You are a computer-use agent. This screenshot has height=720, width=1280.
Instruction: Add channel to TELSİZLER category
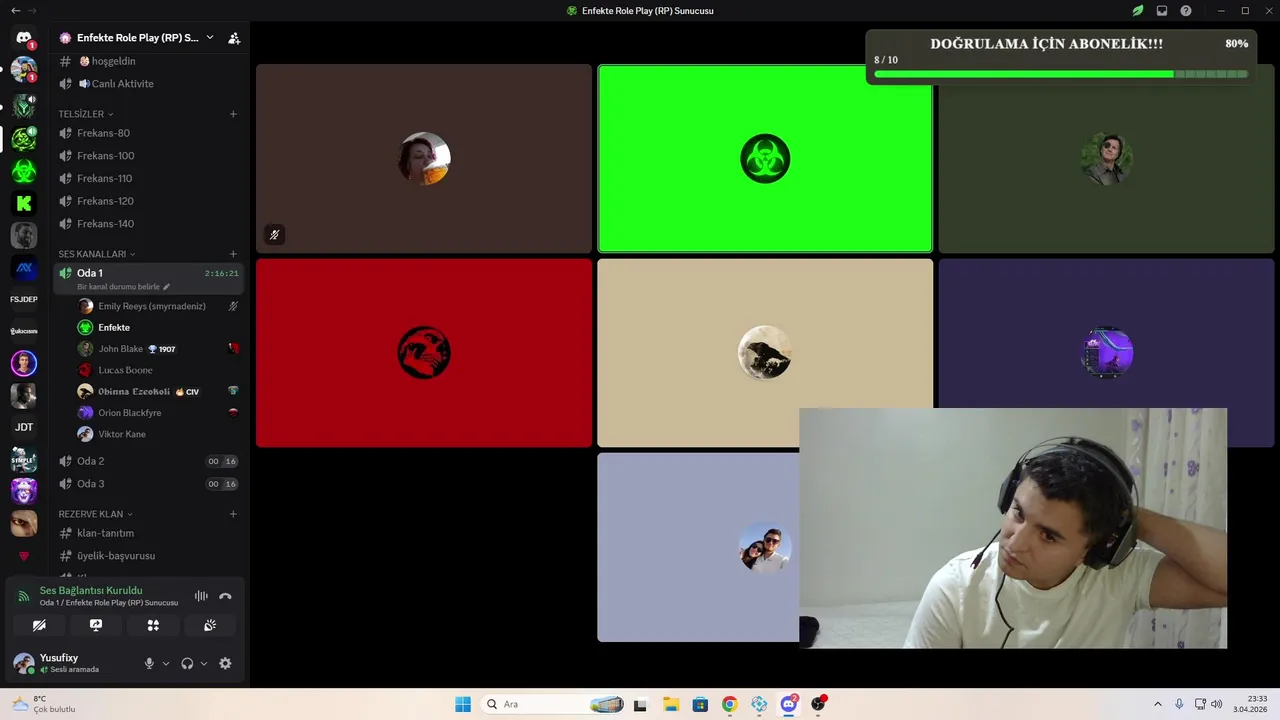tap(233, 114)
